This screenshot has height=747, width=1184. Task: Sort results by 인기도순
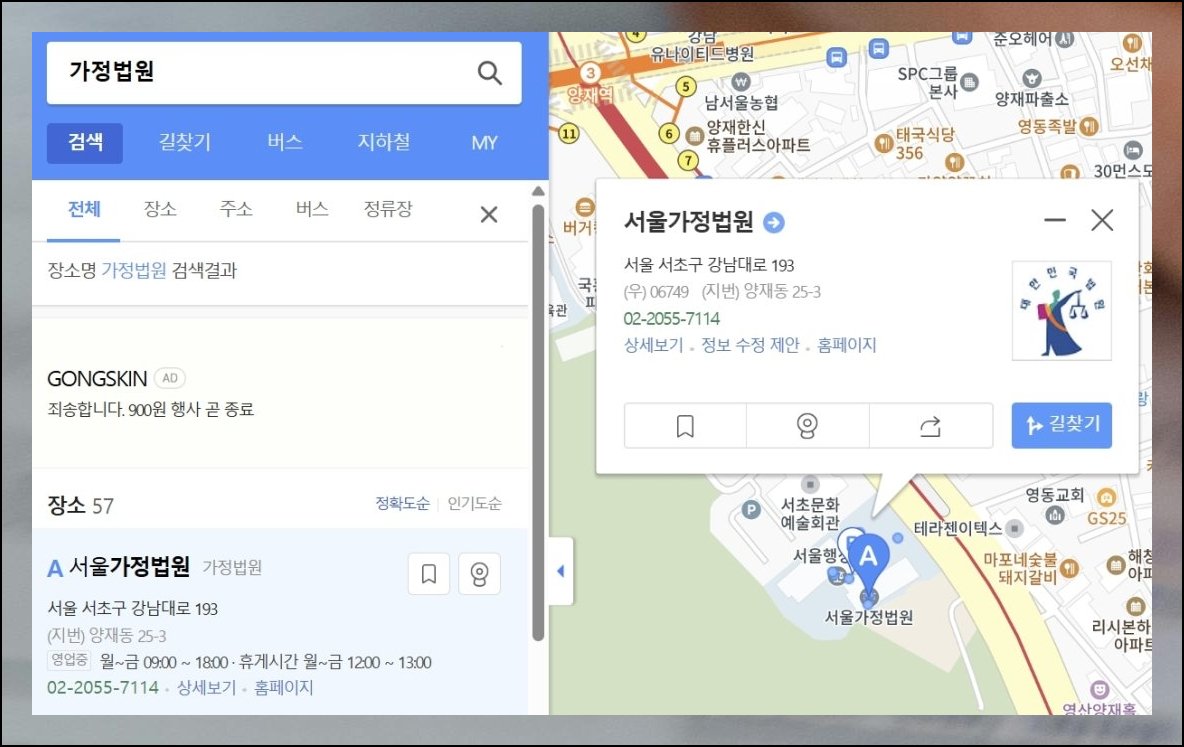pyautogui.click(x=474, y=504)
